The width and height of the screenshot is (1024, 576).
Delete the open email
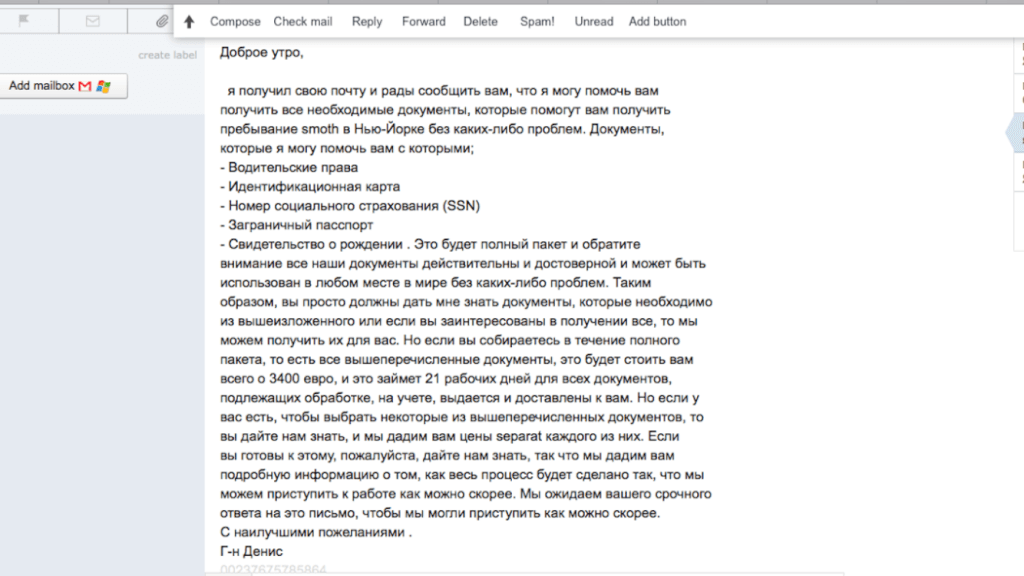point(480,21)
